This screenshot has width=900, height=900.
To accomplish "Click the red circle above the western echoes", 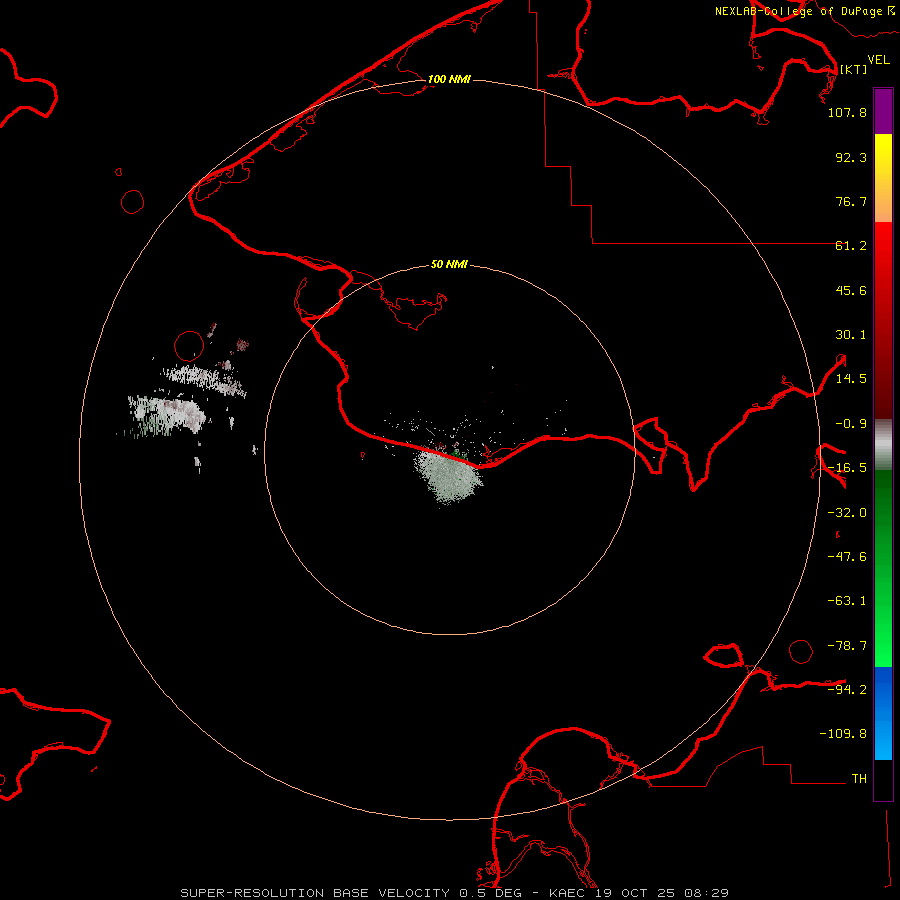I will point(189,346).
